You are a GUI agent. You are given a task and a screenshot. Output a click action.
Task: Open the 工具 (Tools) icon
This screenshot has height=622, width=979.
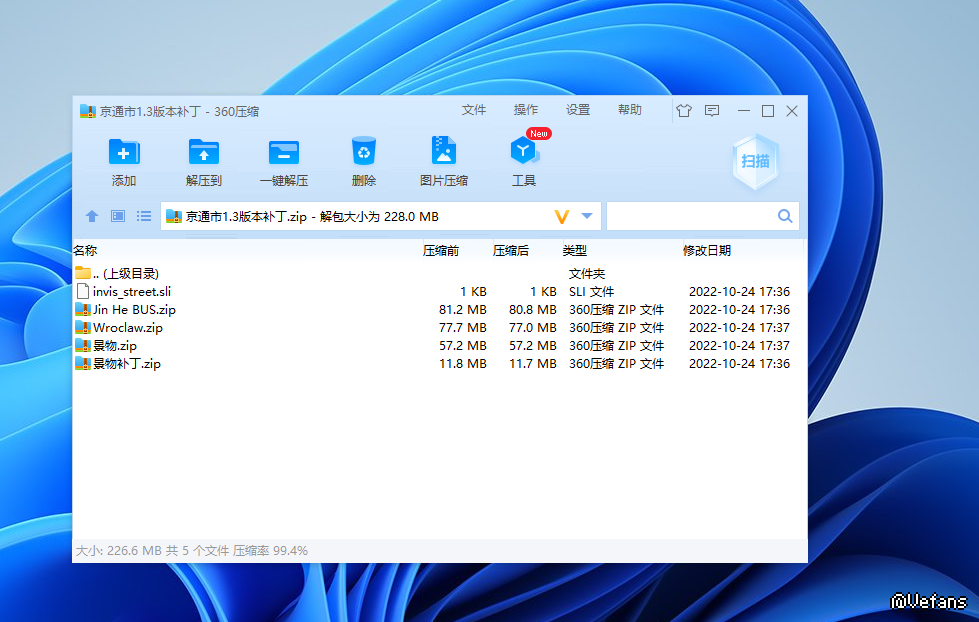(524, 152)
